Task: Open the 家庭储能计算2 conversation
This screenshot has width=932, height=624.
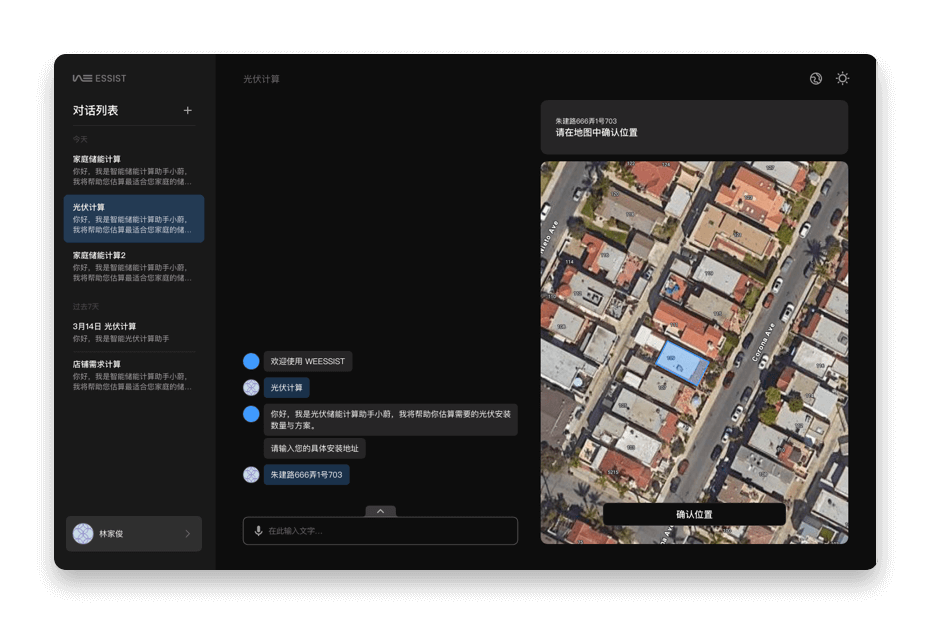Action: tap(134, 266)
